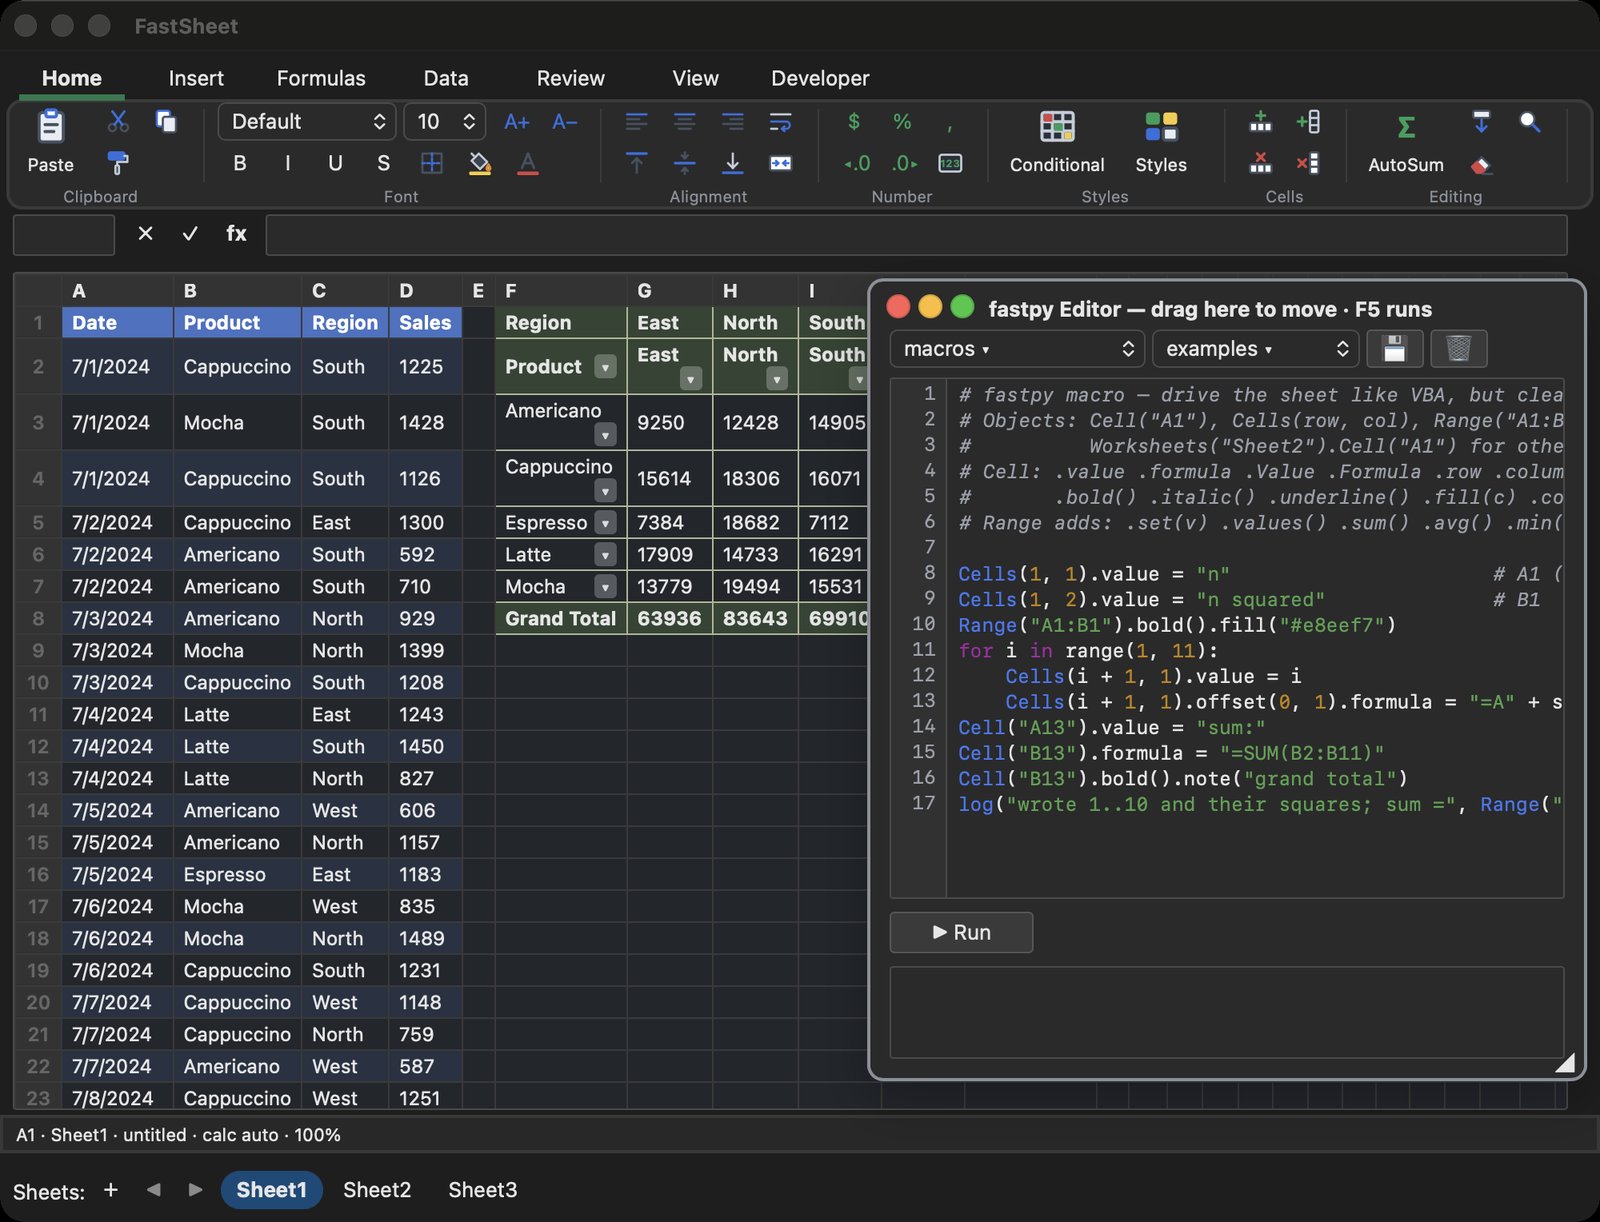Add a new sheet with plus button
Viewport: 1600px width, 1222px height.
point(111,1190)
